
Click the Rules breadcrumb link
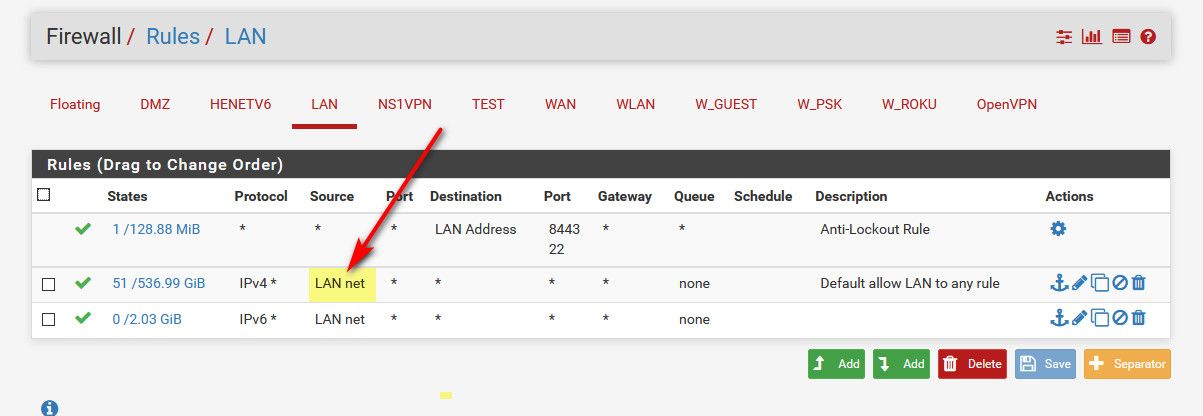pos(172,37)
